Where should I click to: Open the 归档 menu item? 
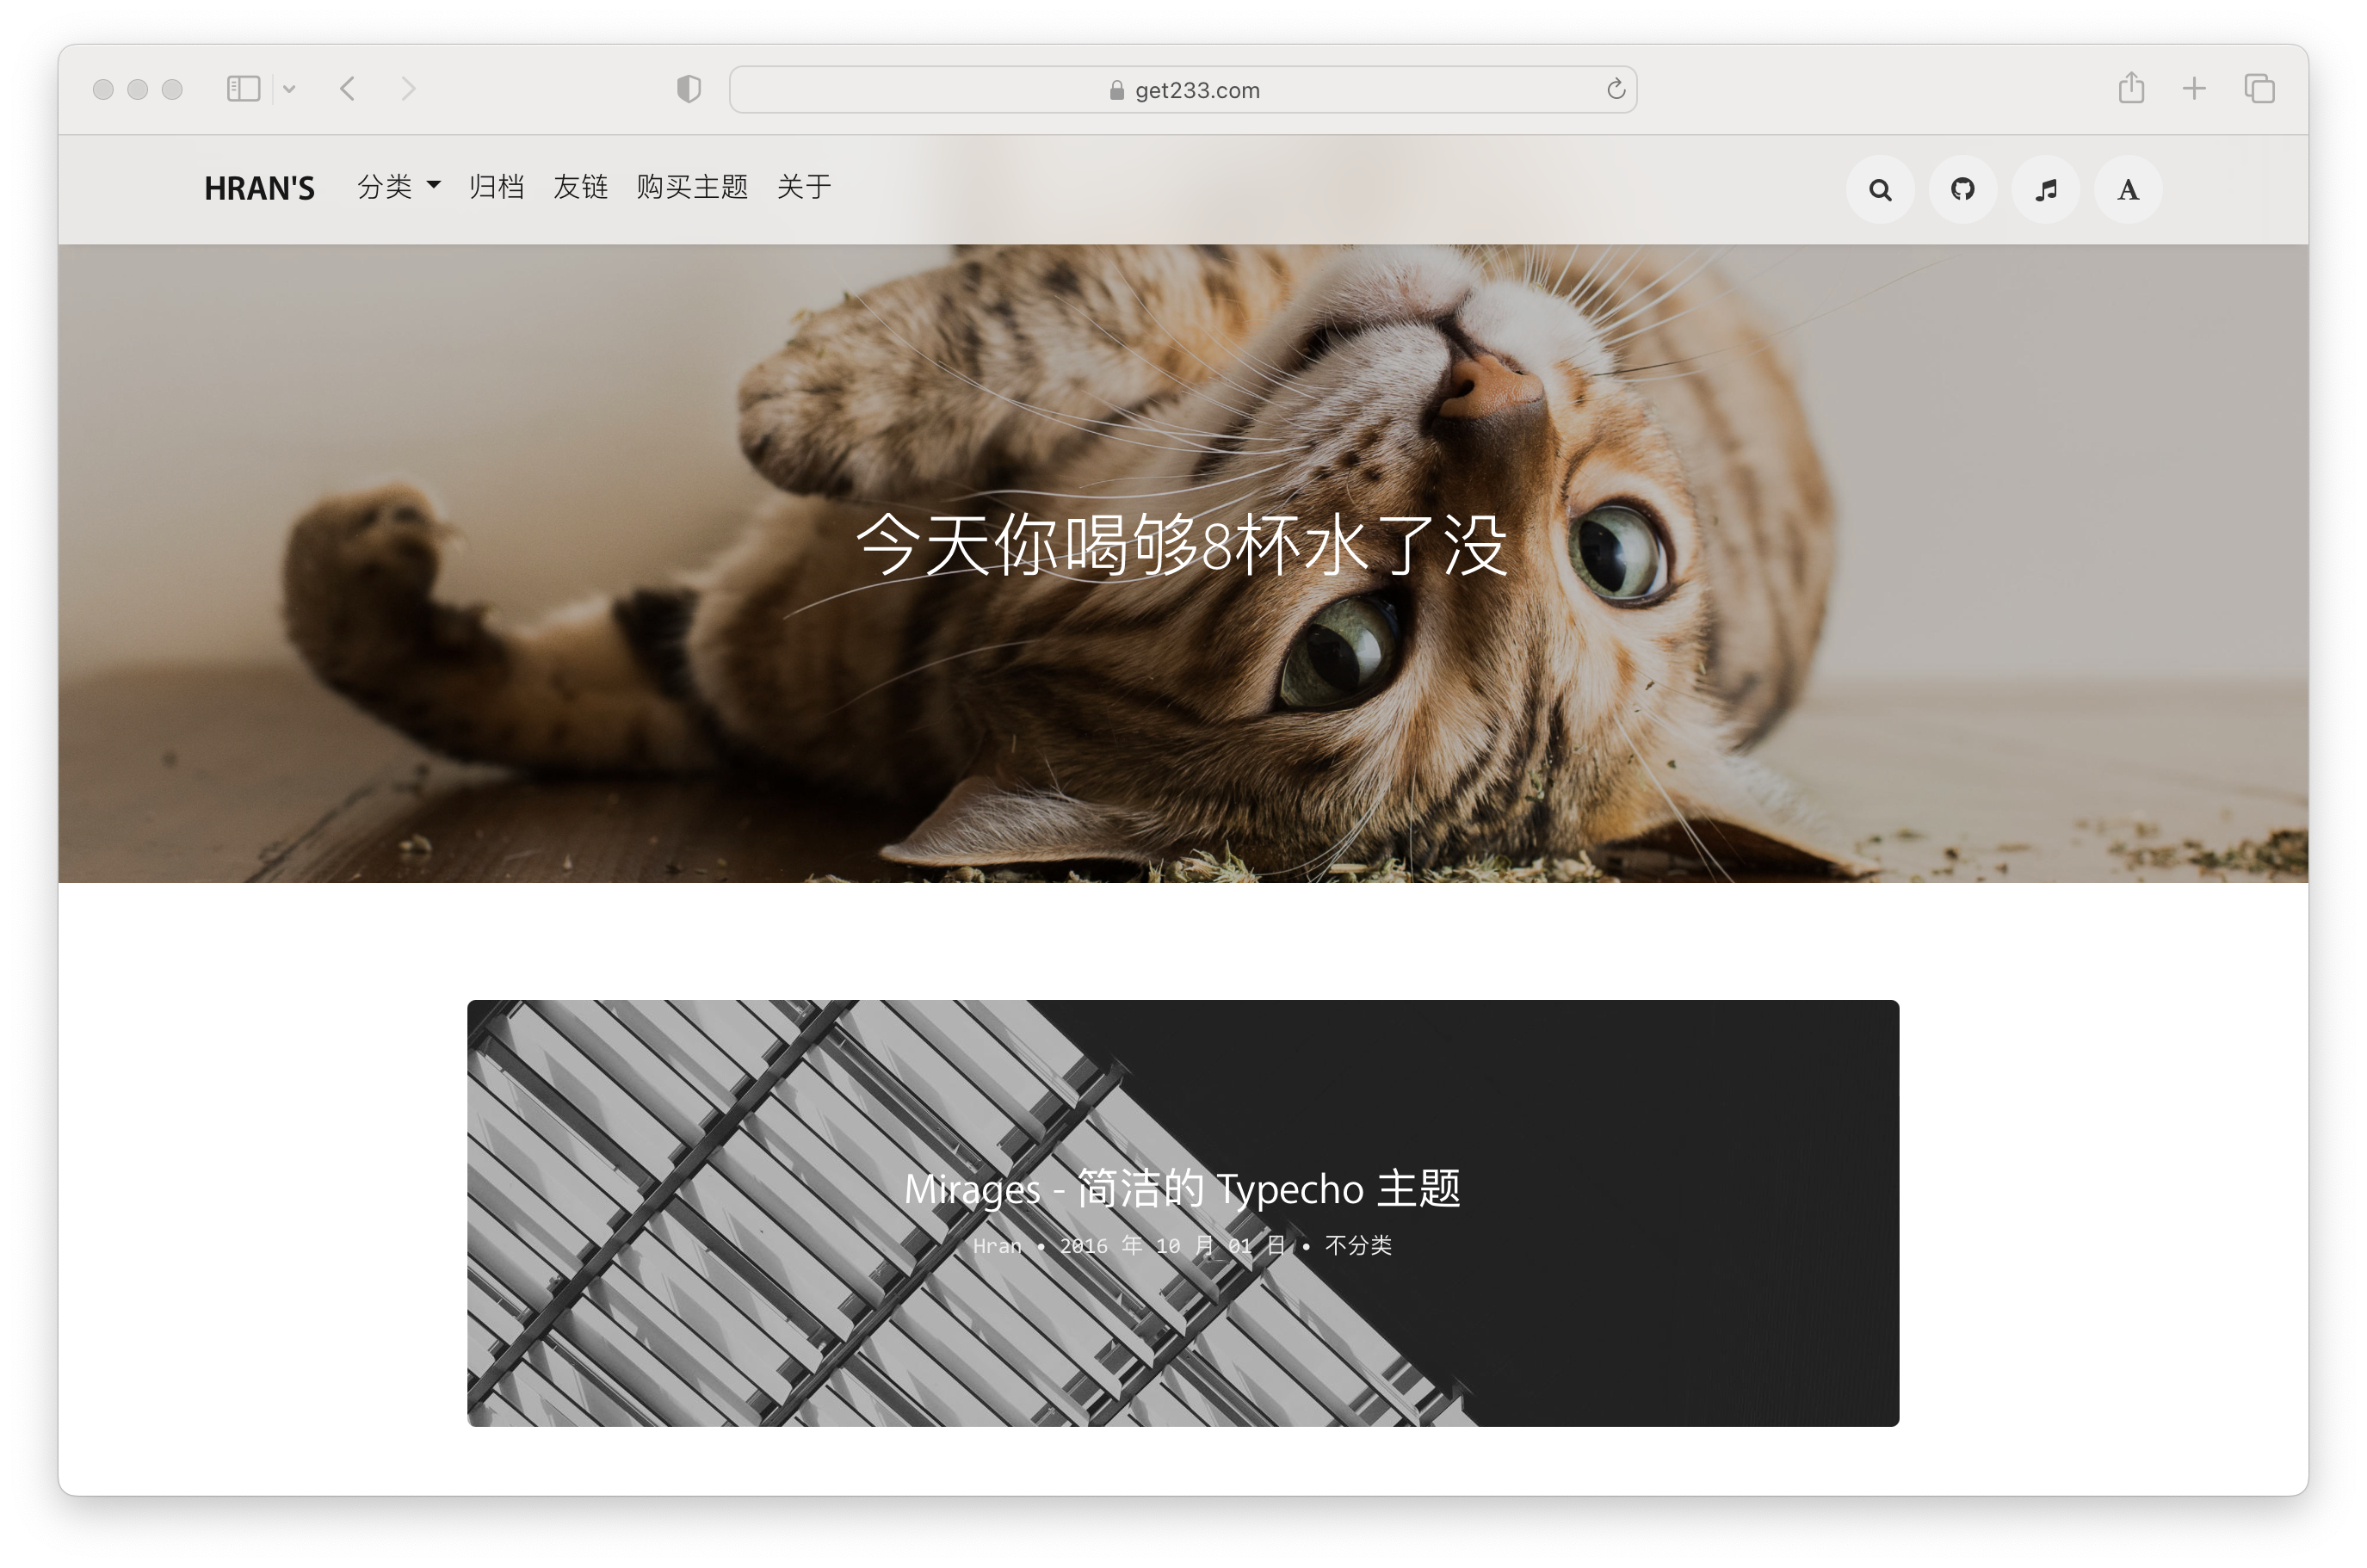[496, 186]
